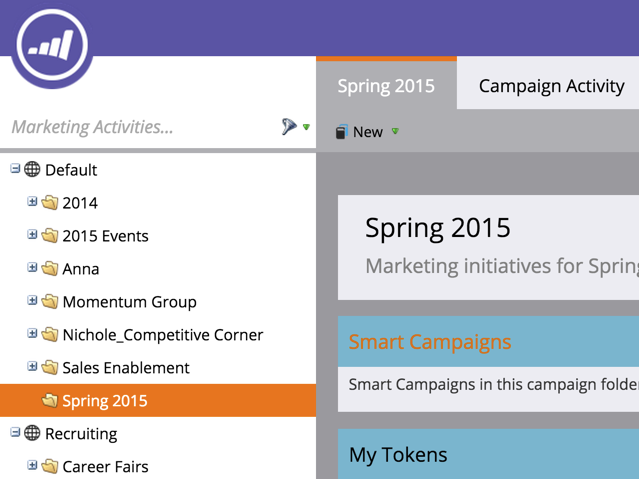This screenshot has width=639, height=479.
Task: Click the folder icon beside Sales Enablement
Action: [50, 368]
